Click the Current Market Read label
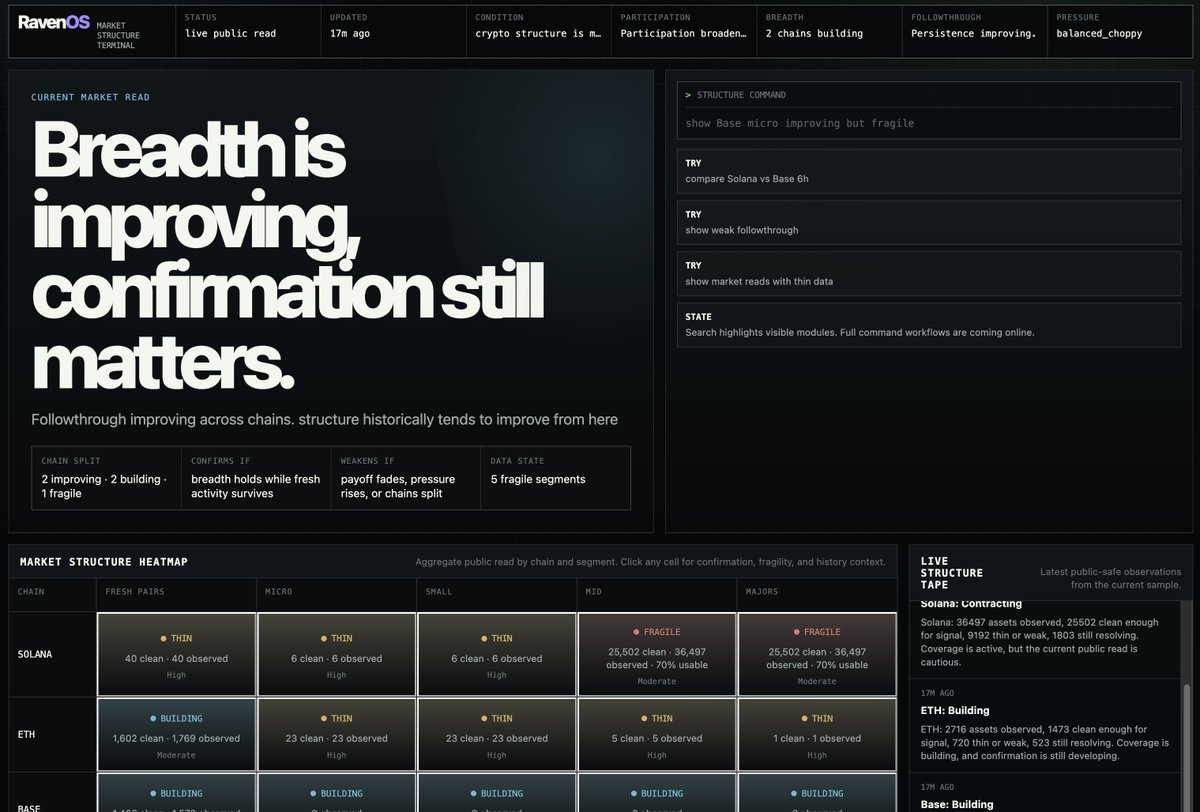Screen dimensions: 1200x812 point(91,97)
